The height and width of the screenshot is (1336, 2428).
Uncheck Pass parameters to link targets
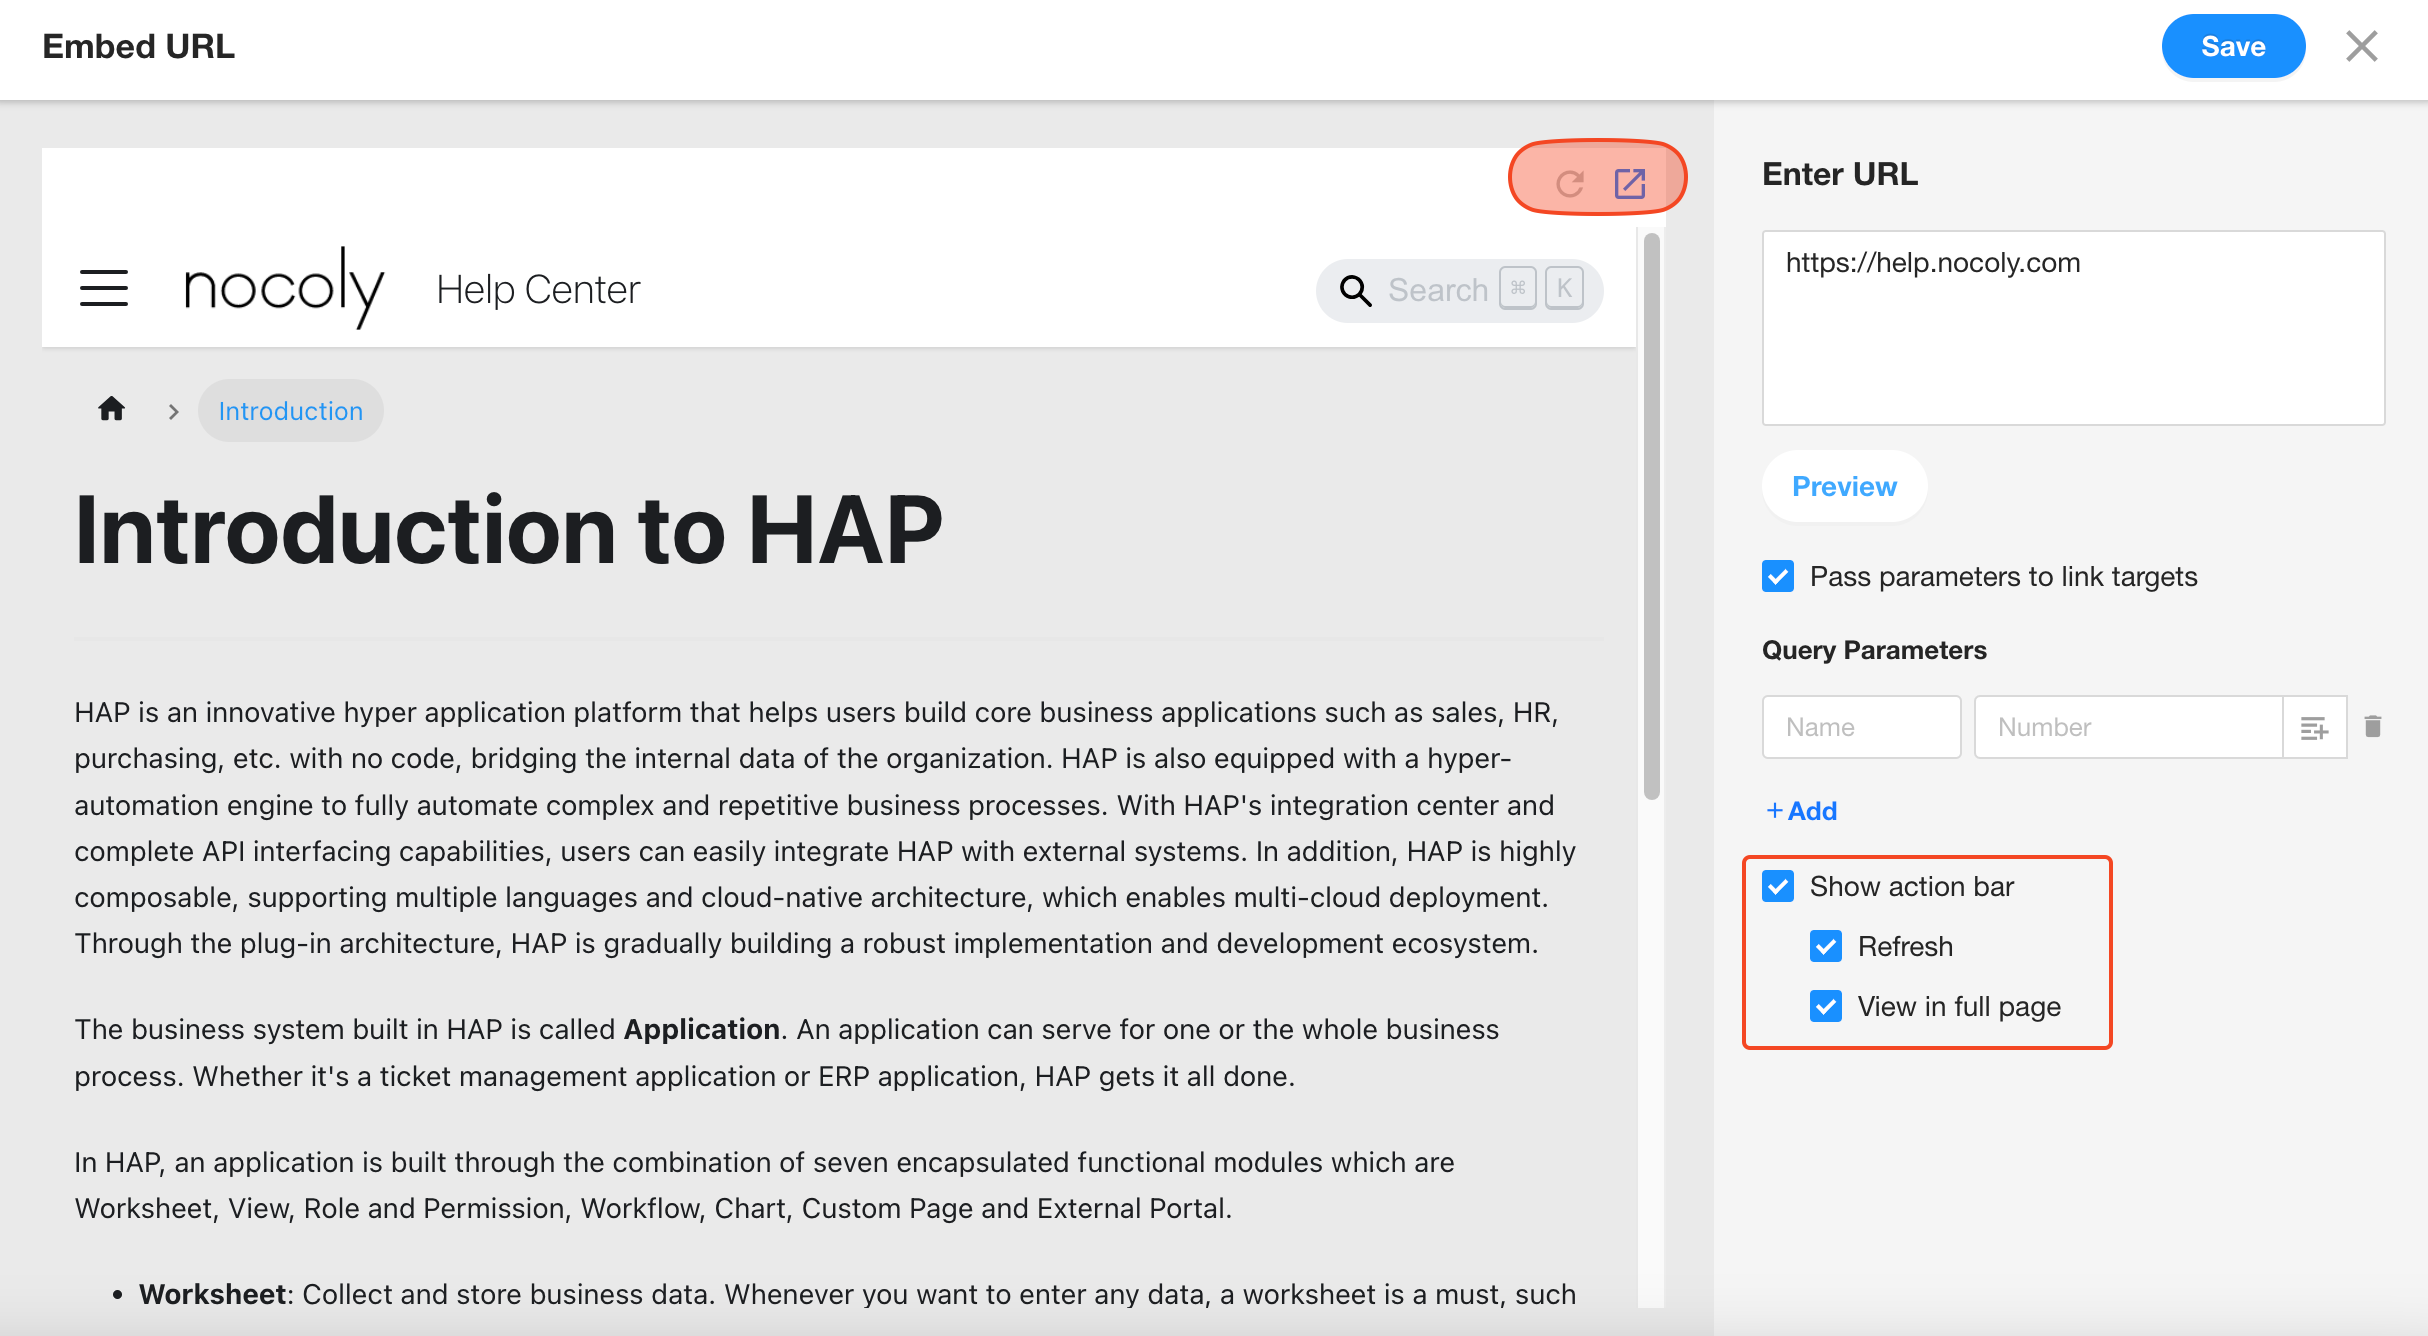[x=1778, y=576]
